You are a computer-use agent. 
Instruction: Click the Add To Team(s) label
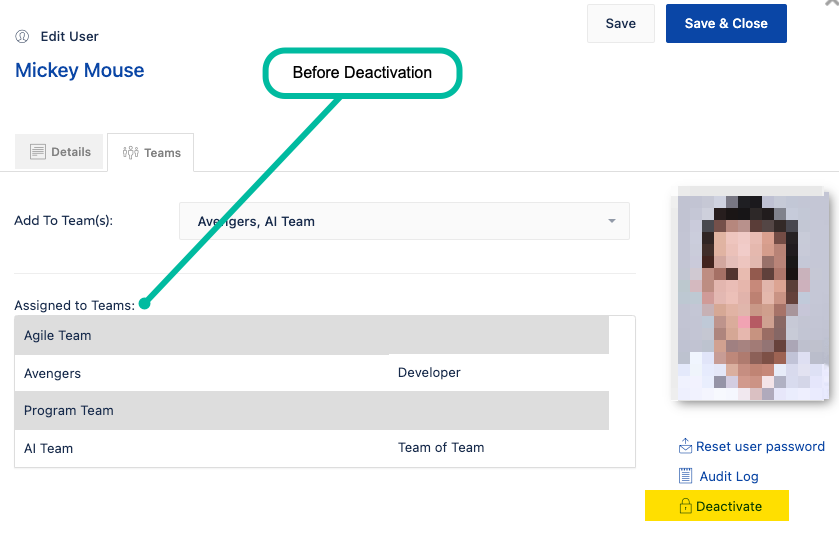(64, 221)
